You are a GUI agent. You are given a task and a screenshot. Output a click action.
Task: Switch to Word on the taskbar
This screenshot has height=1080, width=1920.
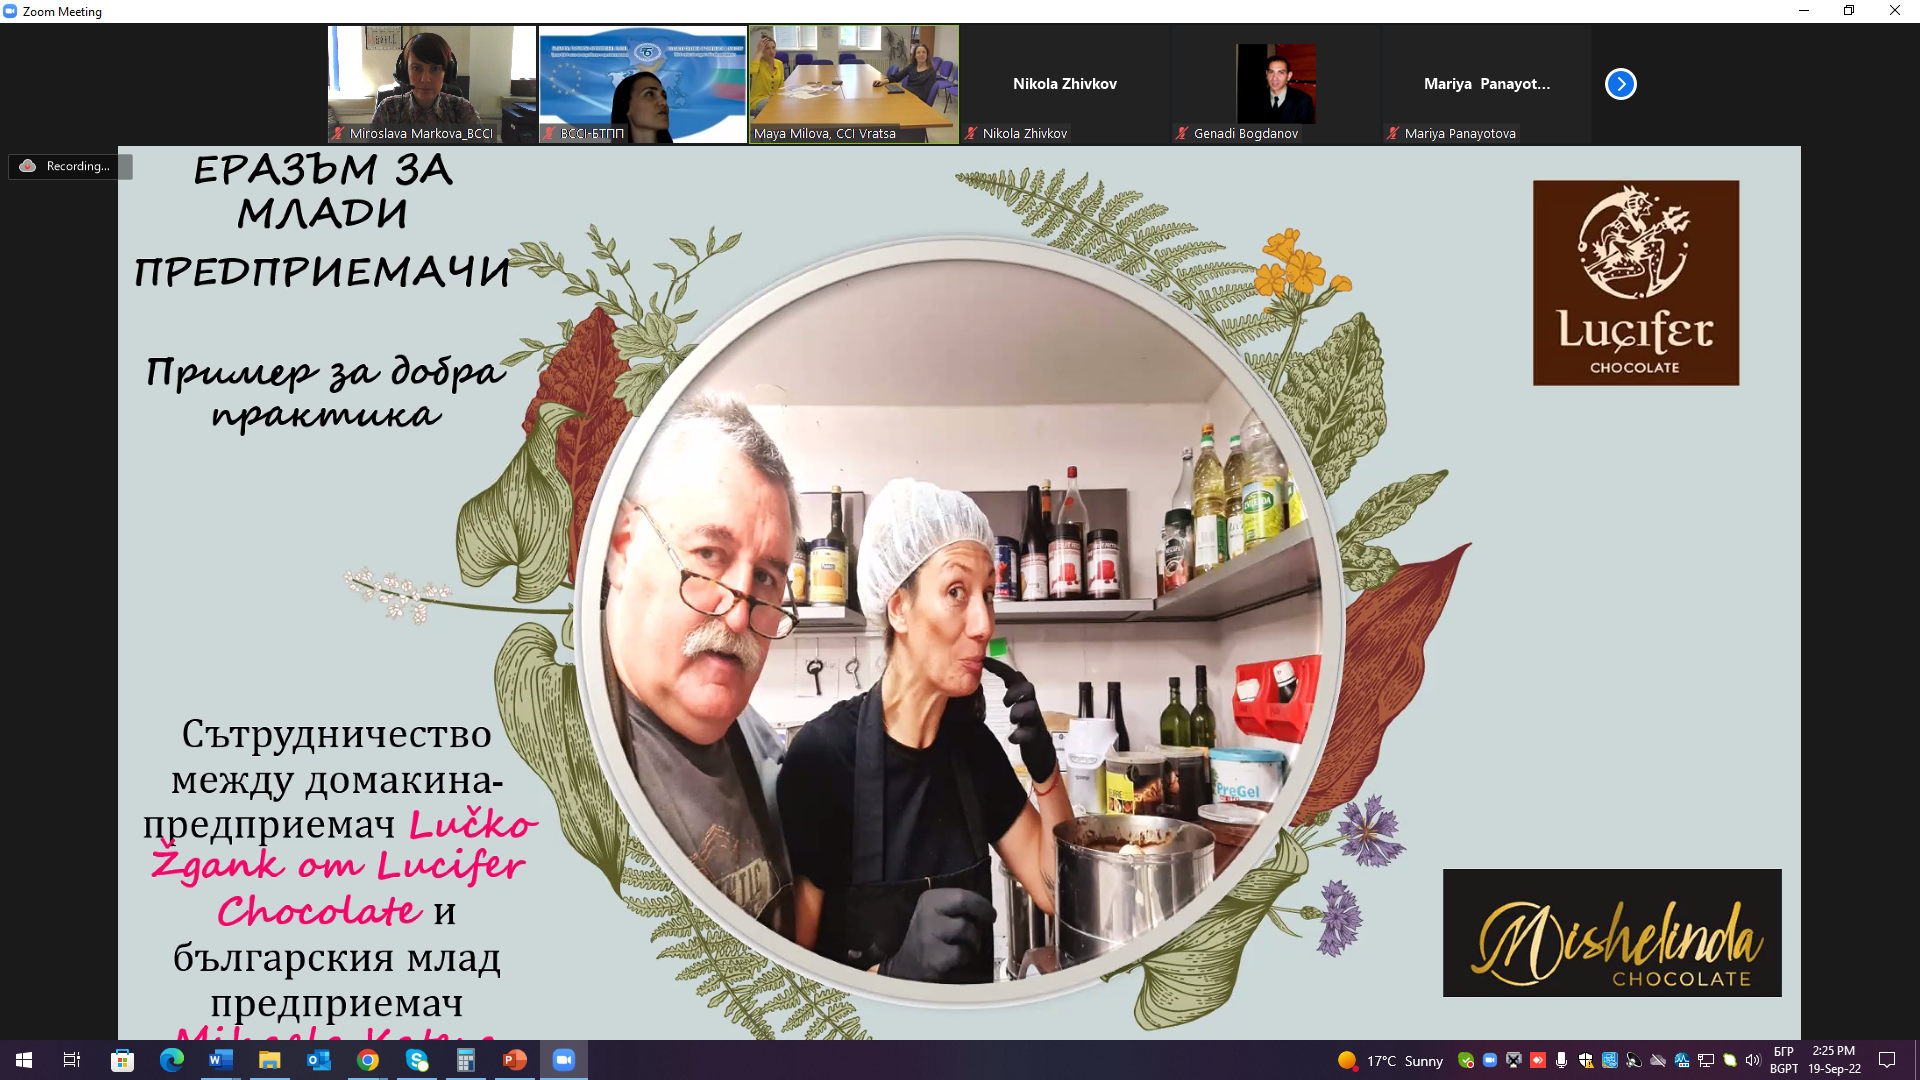click(220, 1060)
